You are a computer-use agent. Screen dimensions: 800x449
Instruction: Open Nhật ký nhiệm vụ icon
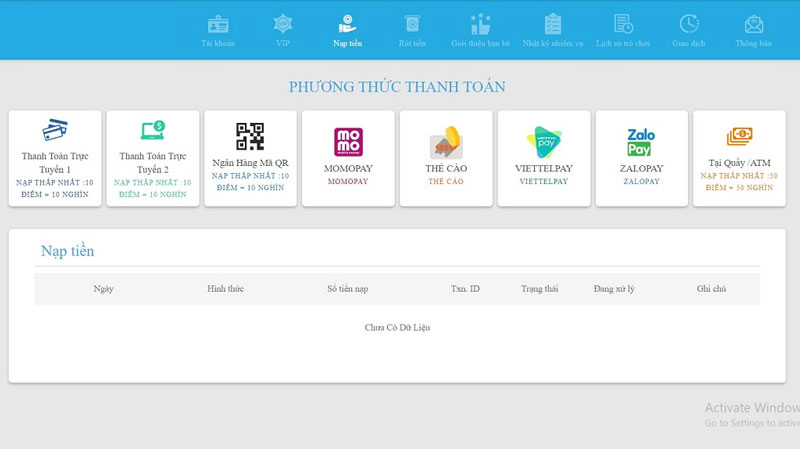(552, 24)
